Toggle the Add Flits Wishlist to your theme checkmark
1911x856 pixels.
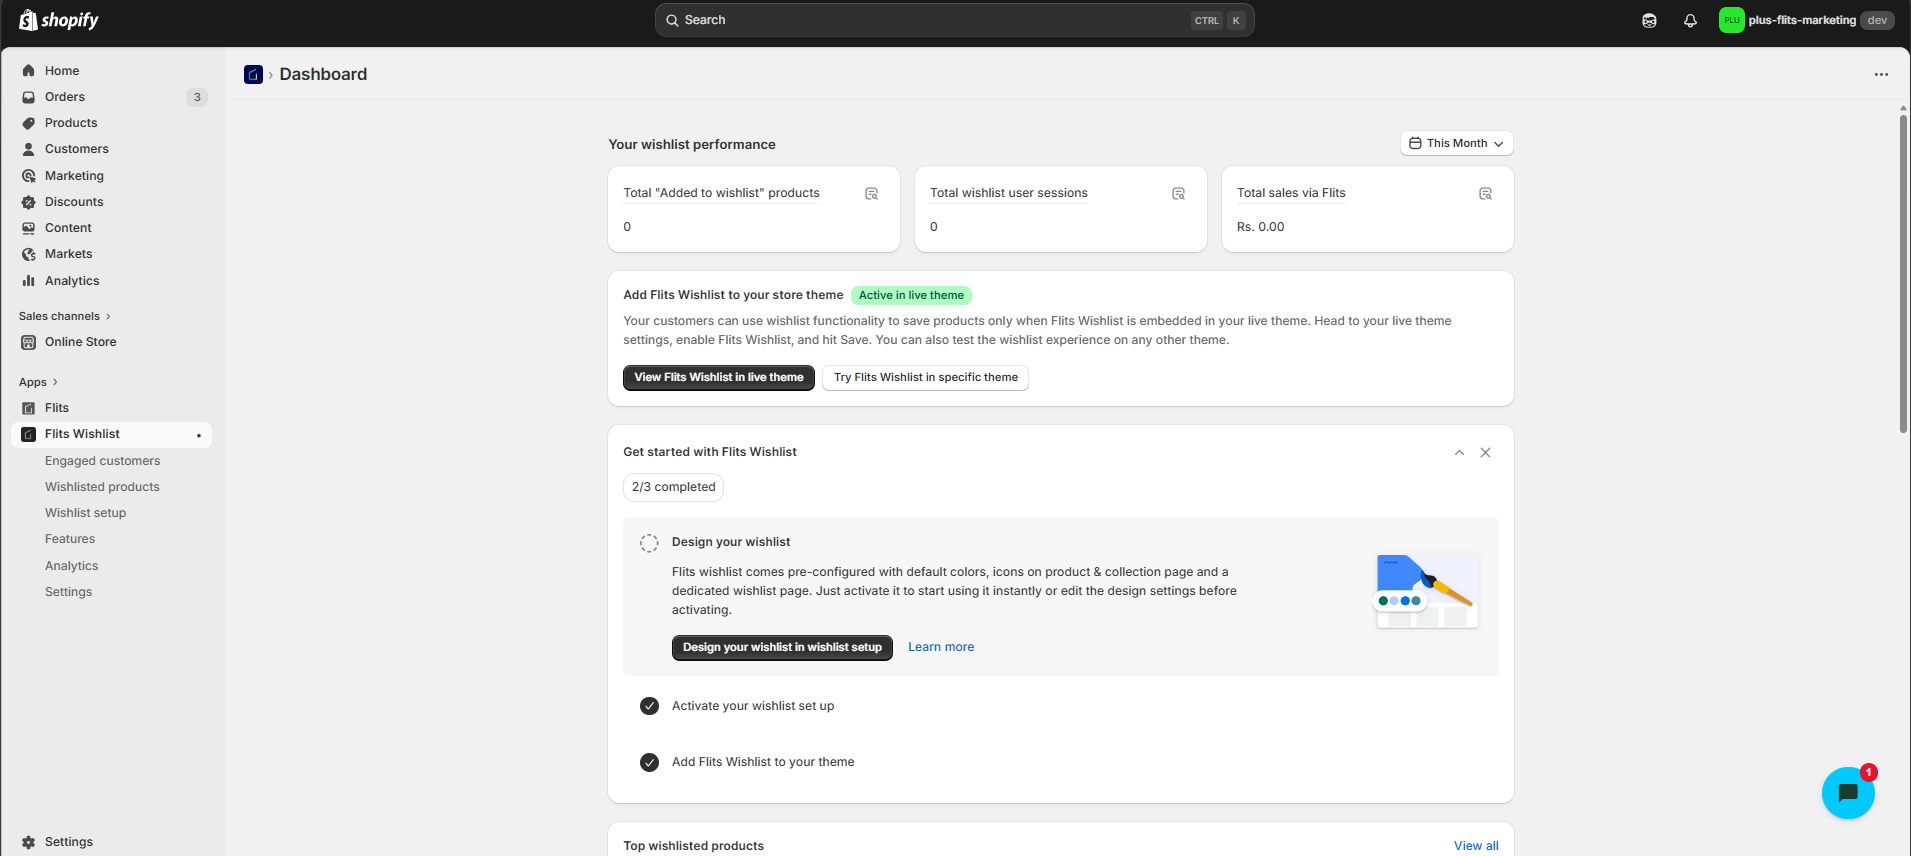point(649,762)
